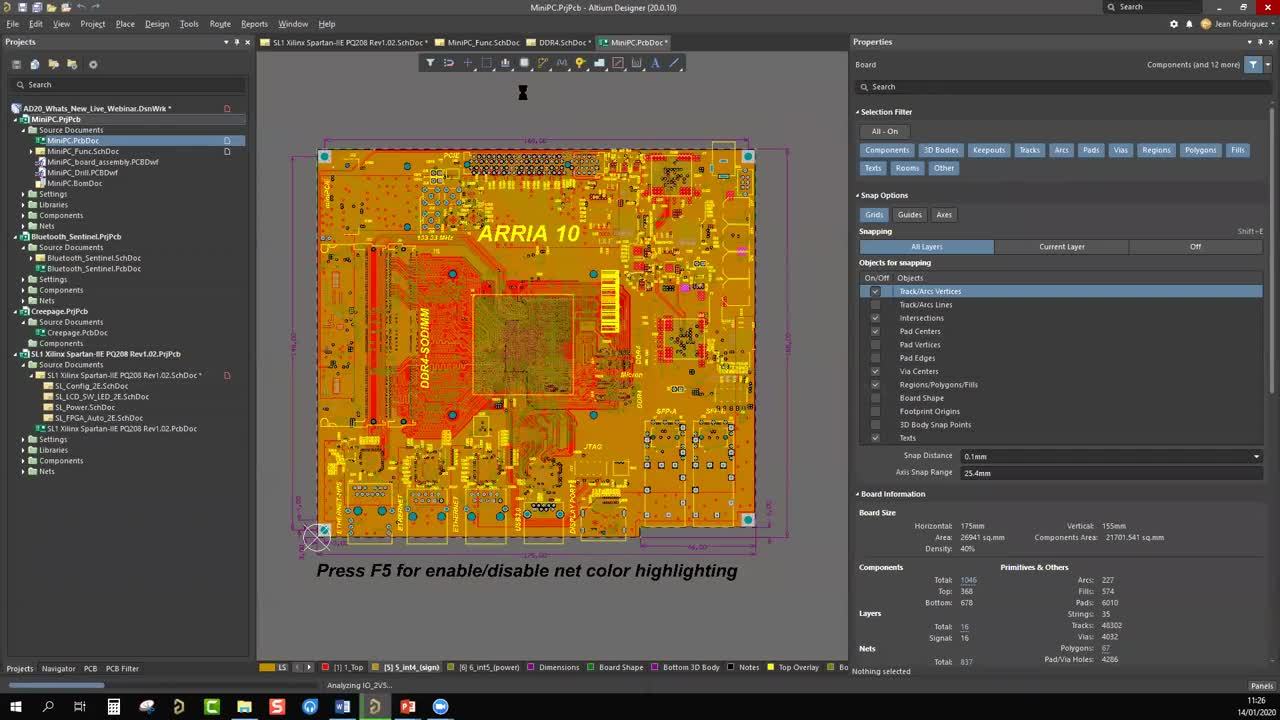Toggle the Board Shape snapping option
Screen dimensions: 1280x720
pyautogui.click(x=875, y=398)
